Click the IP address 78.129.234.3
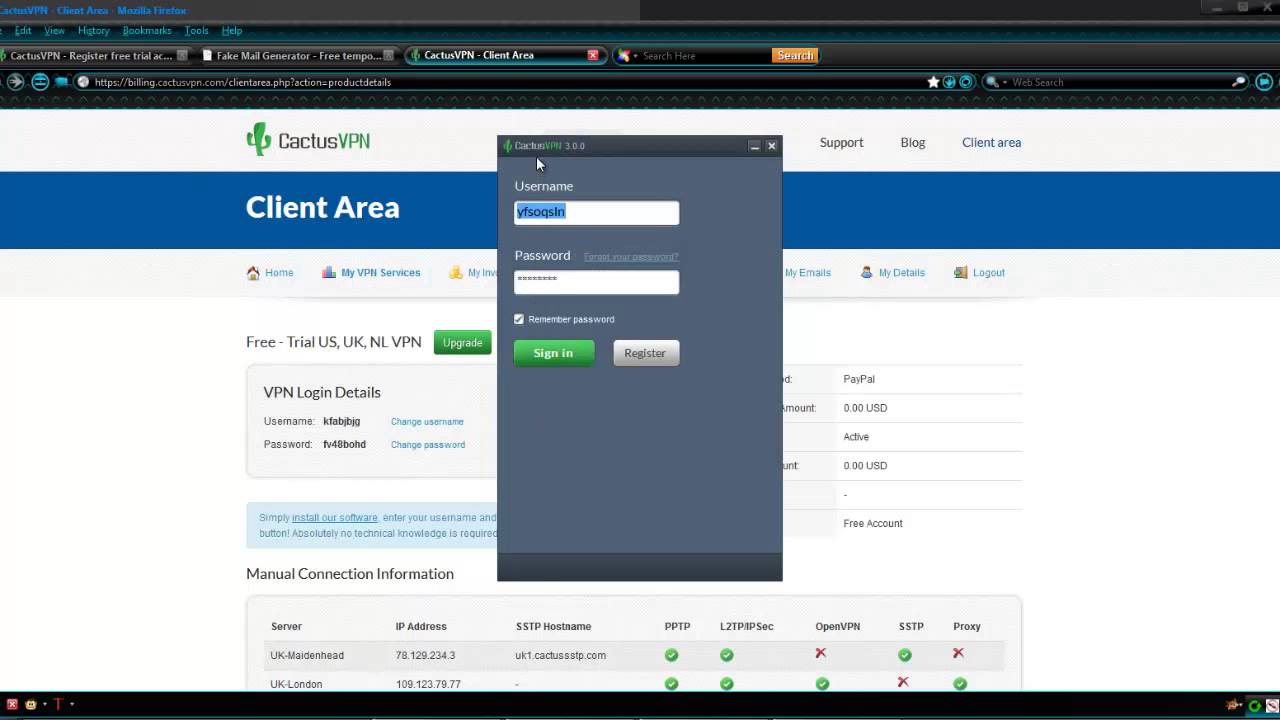 coord(425,656)
